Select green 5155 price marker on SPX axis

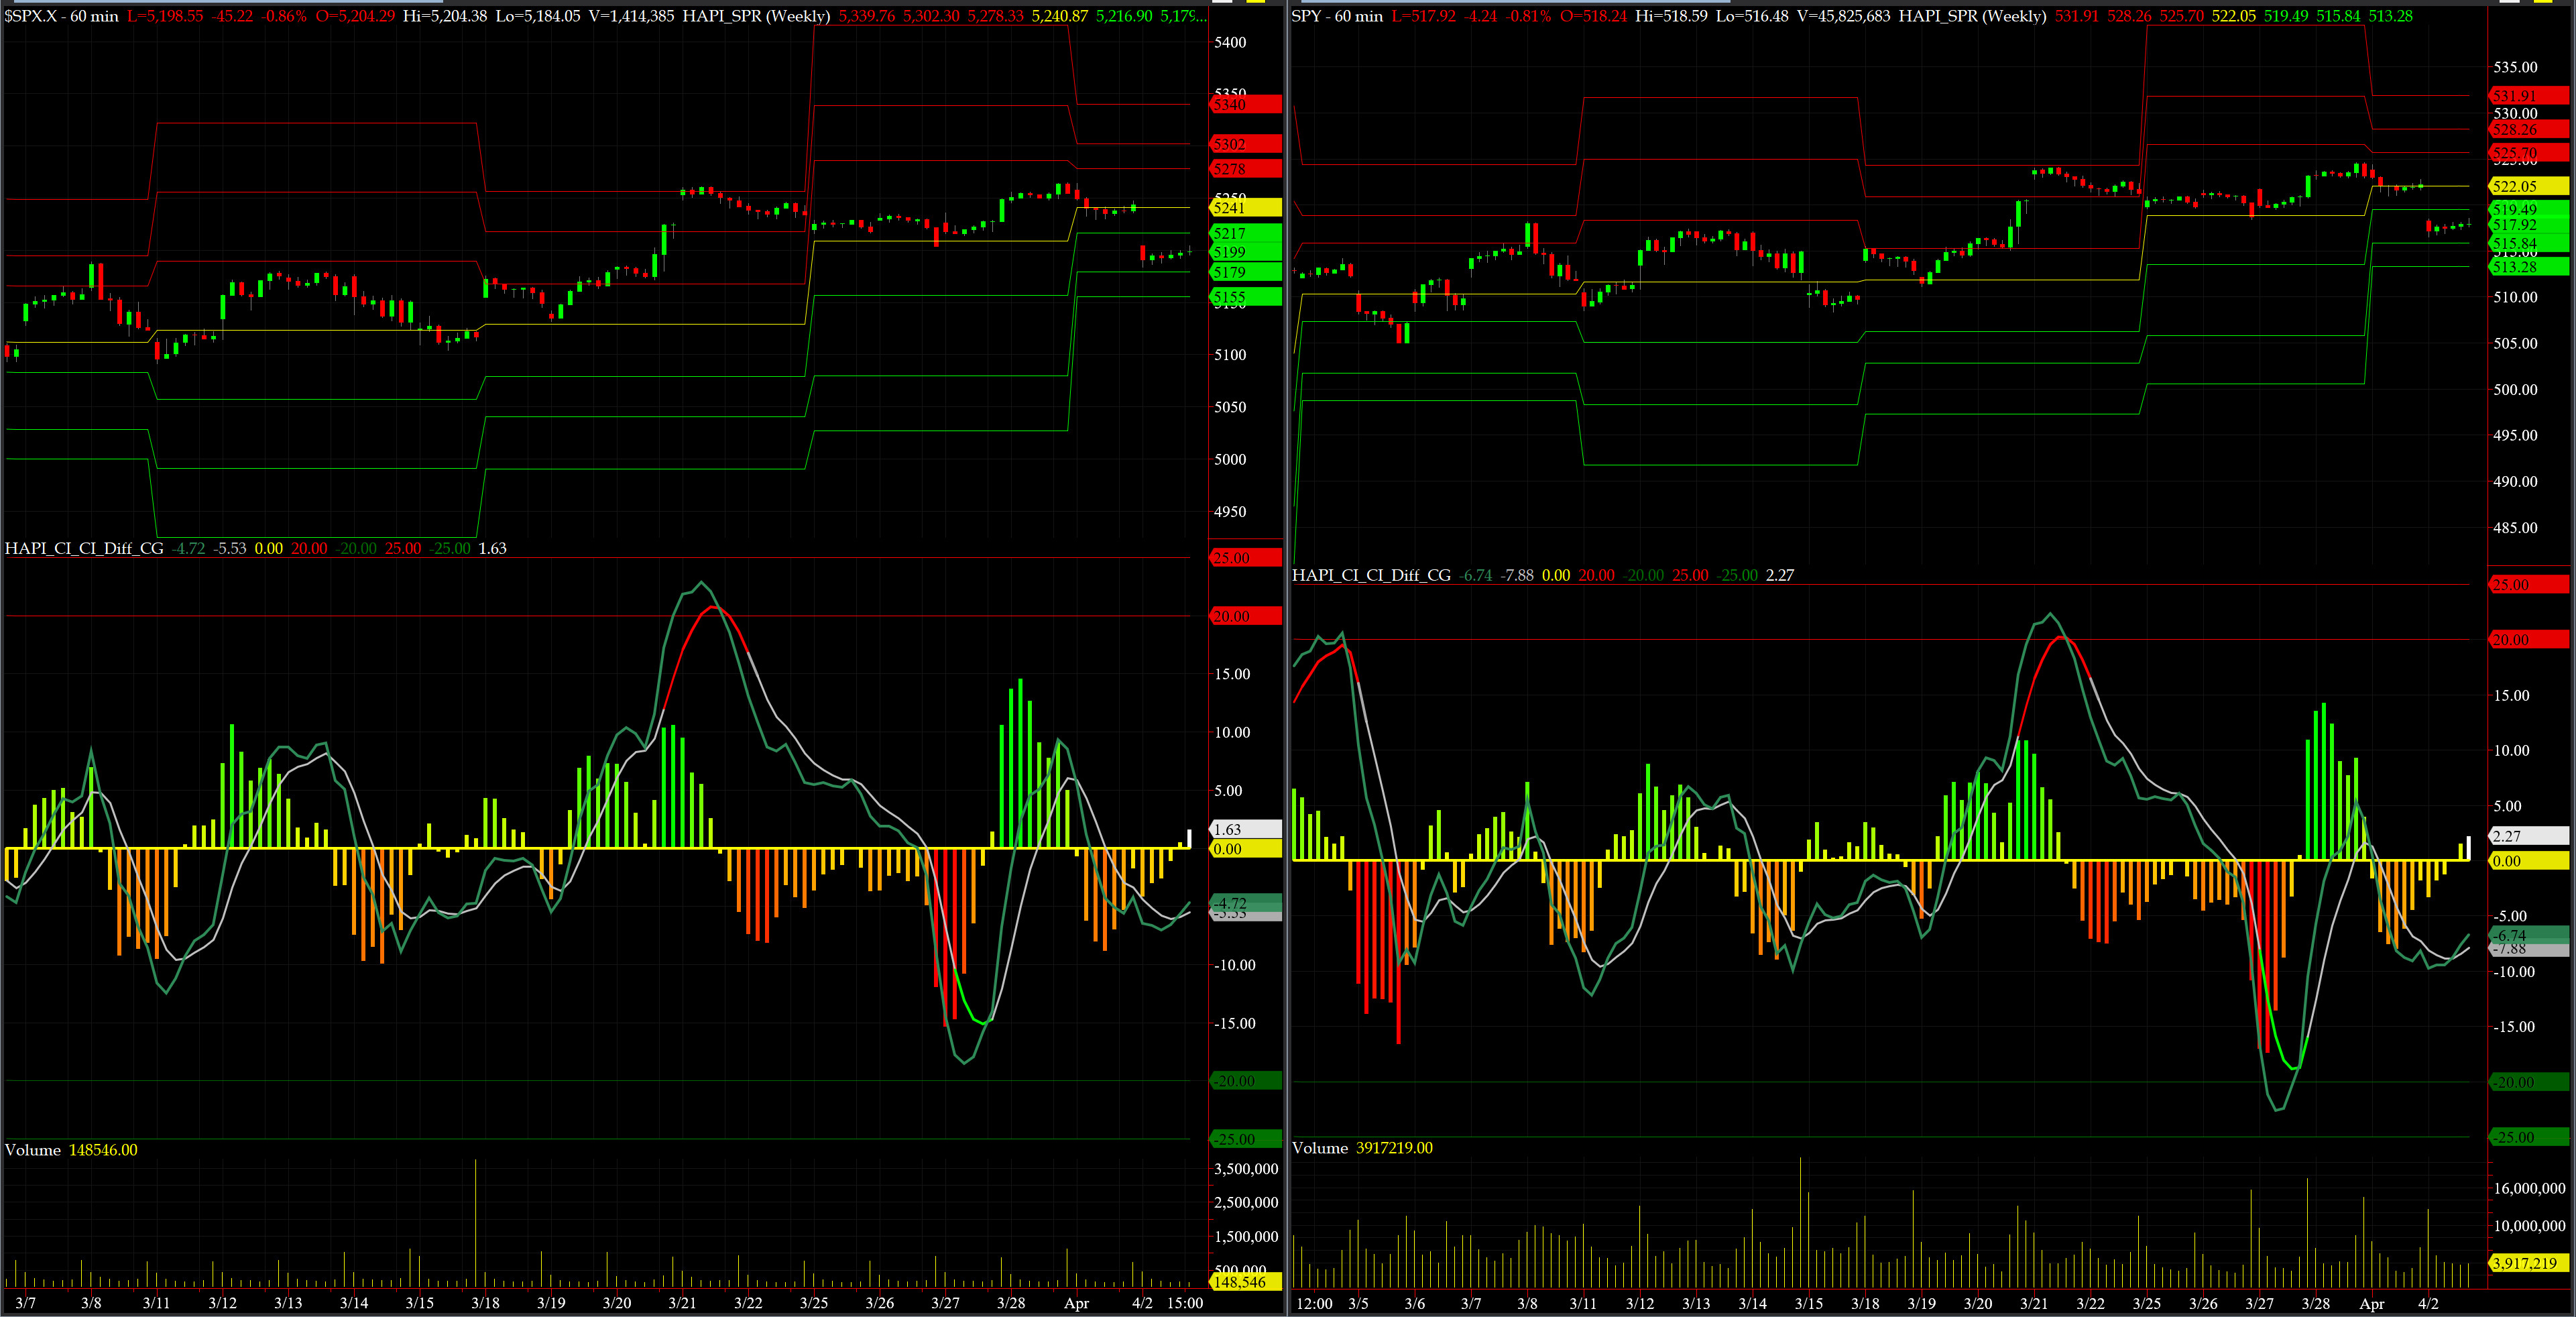[x=1245, y=297]
